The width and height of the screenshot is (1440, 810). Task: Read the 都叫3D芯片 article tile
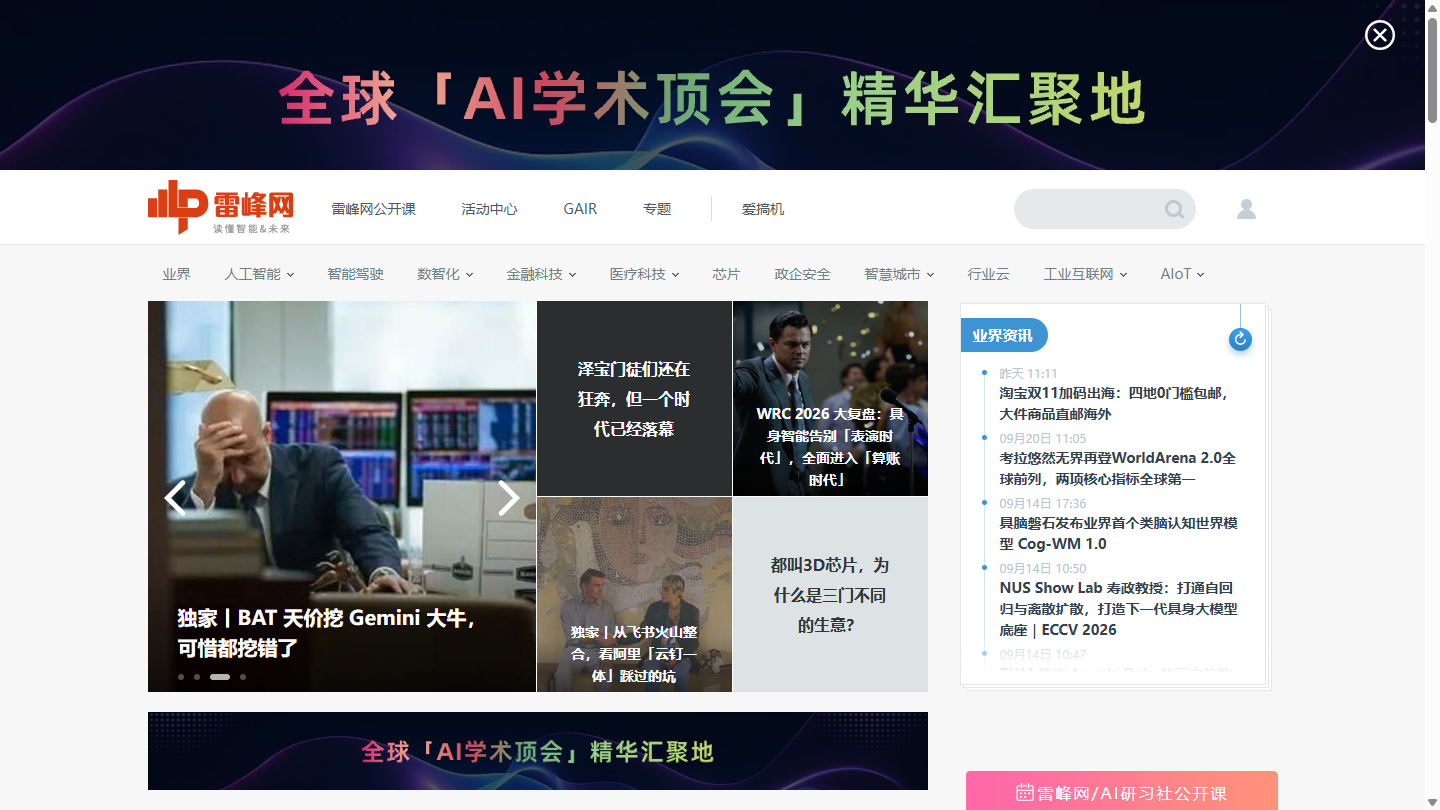click(x=830, y=594)
